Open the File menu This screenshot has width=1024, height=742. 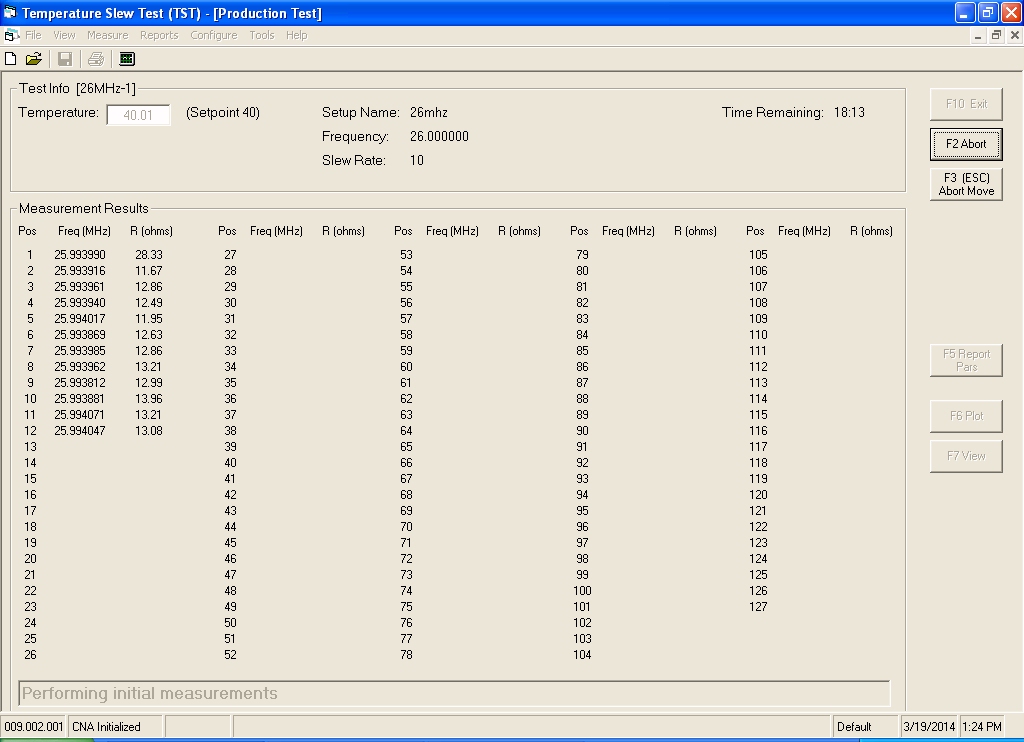coord(34,35)
